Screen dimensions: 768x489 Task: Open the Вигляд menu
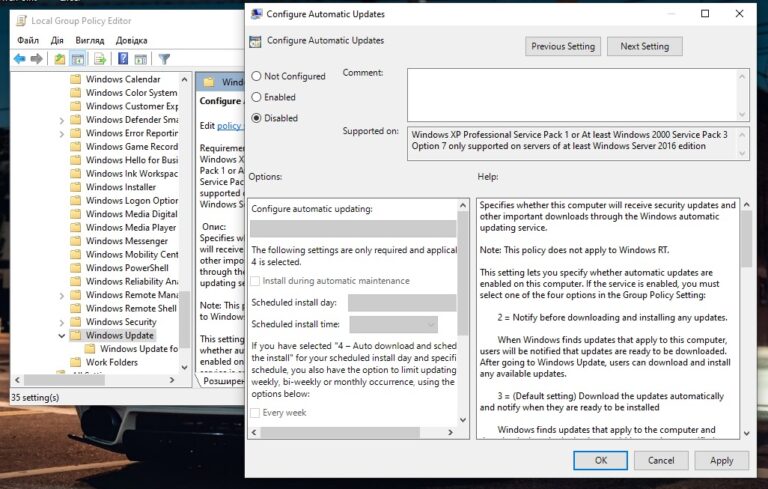click(90, 40)
